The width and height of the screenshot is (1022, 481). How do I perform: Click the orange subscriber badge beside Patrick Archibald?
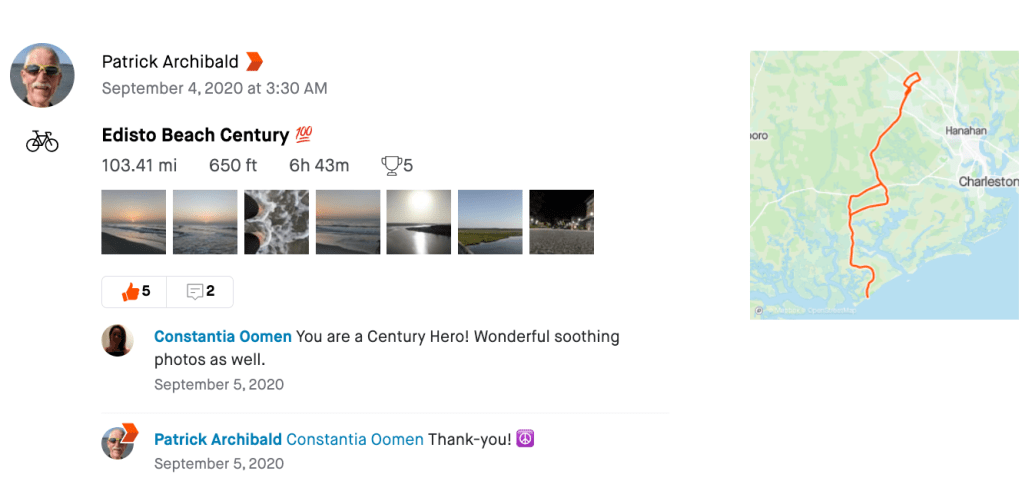pyautogui.click(x=254, y=62)
